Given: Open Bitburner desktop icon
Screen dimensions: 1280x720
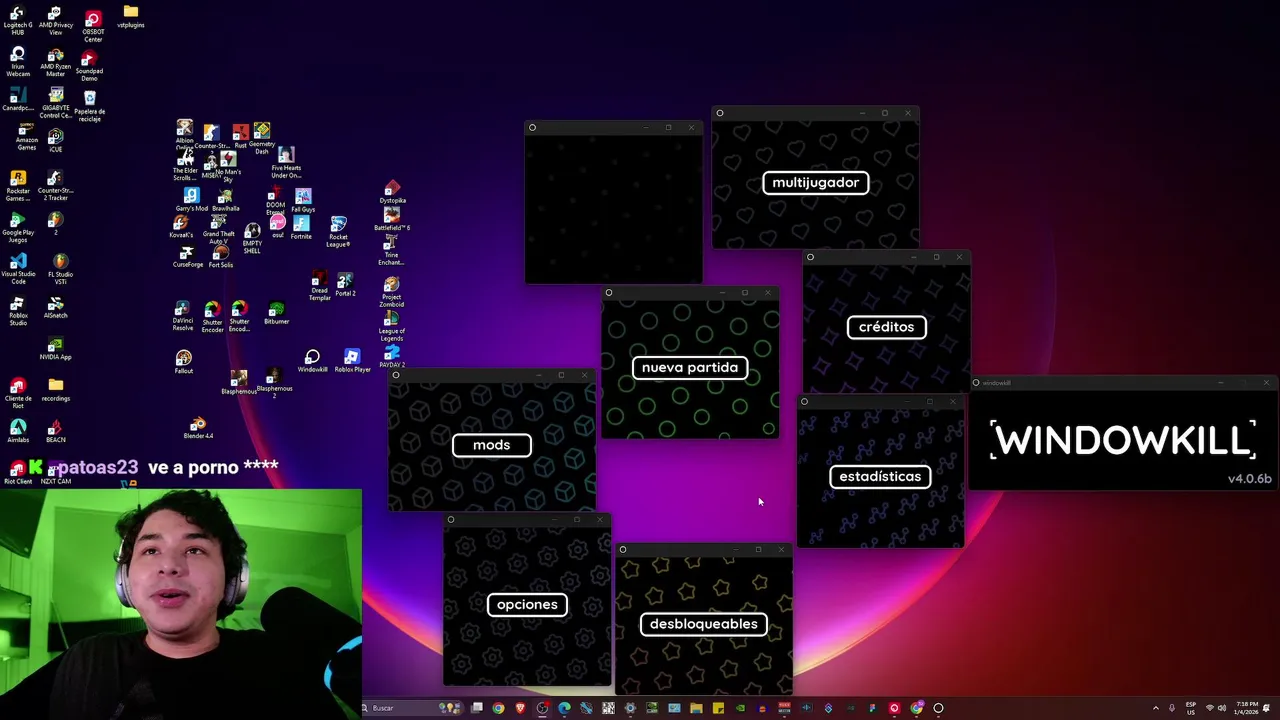Looking at the screenshot, I should point(277,314).
